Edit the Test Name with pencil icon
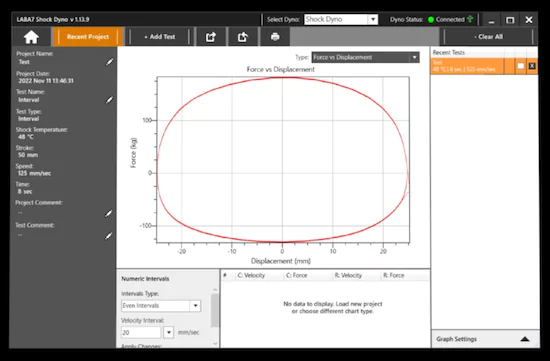 point(109,100)
